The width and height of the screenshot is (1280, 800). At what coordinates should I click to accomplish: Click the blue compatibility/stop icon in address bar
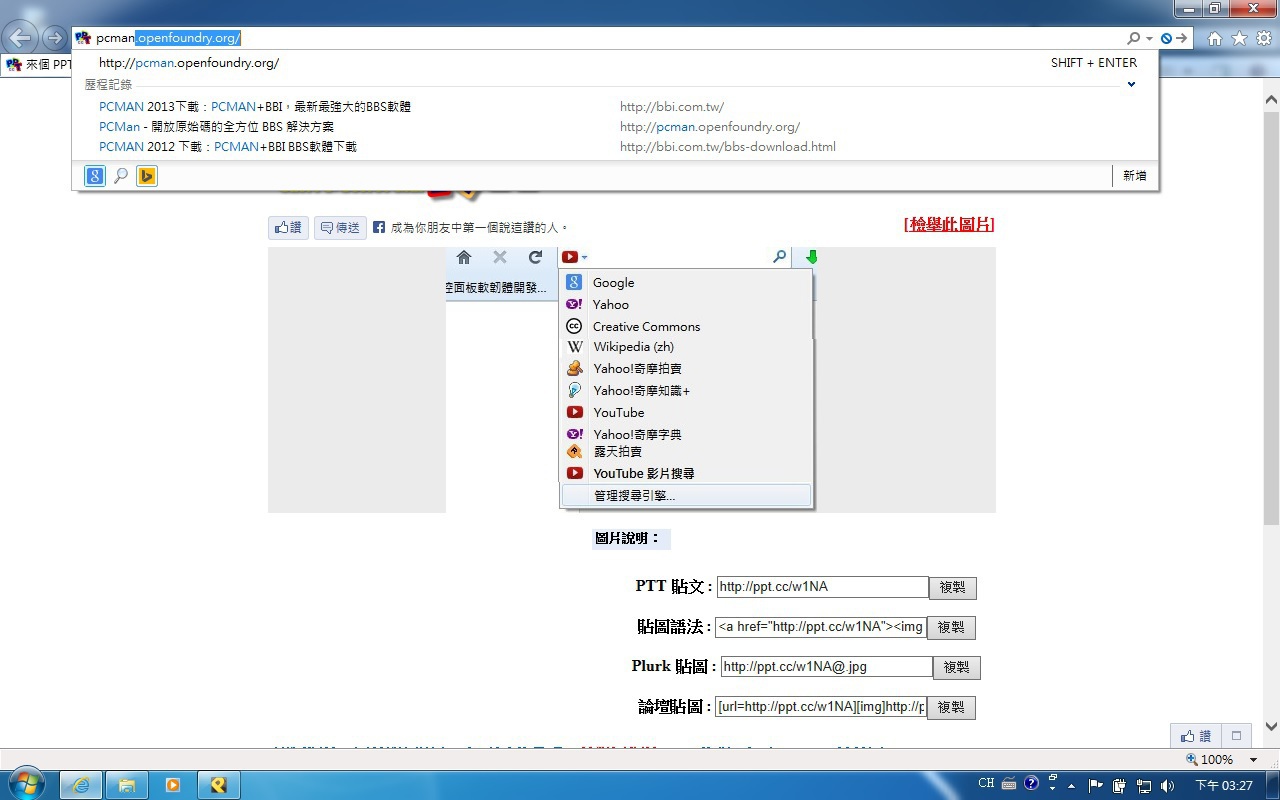pos(1166,38)
